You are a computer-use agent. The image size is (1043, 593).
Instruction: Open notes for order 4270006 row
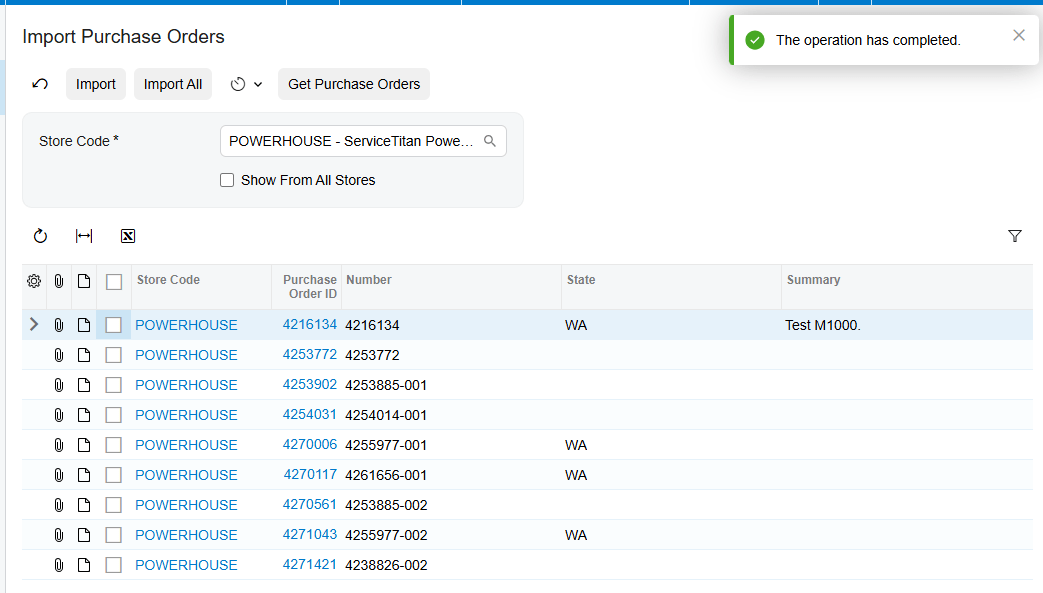tap(84, 445)
